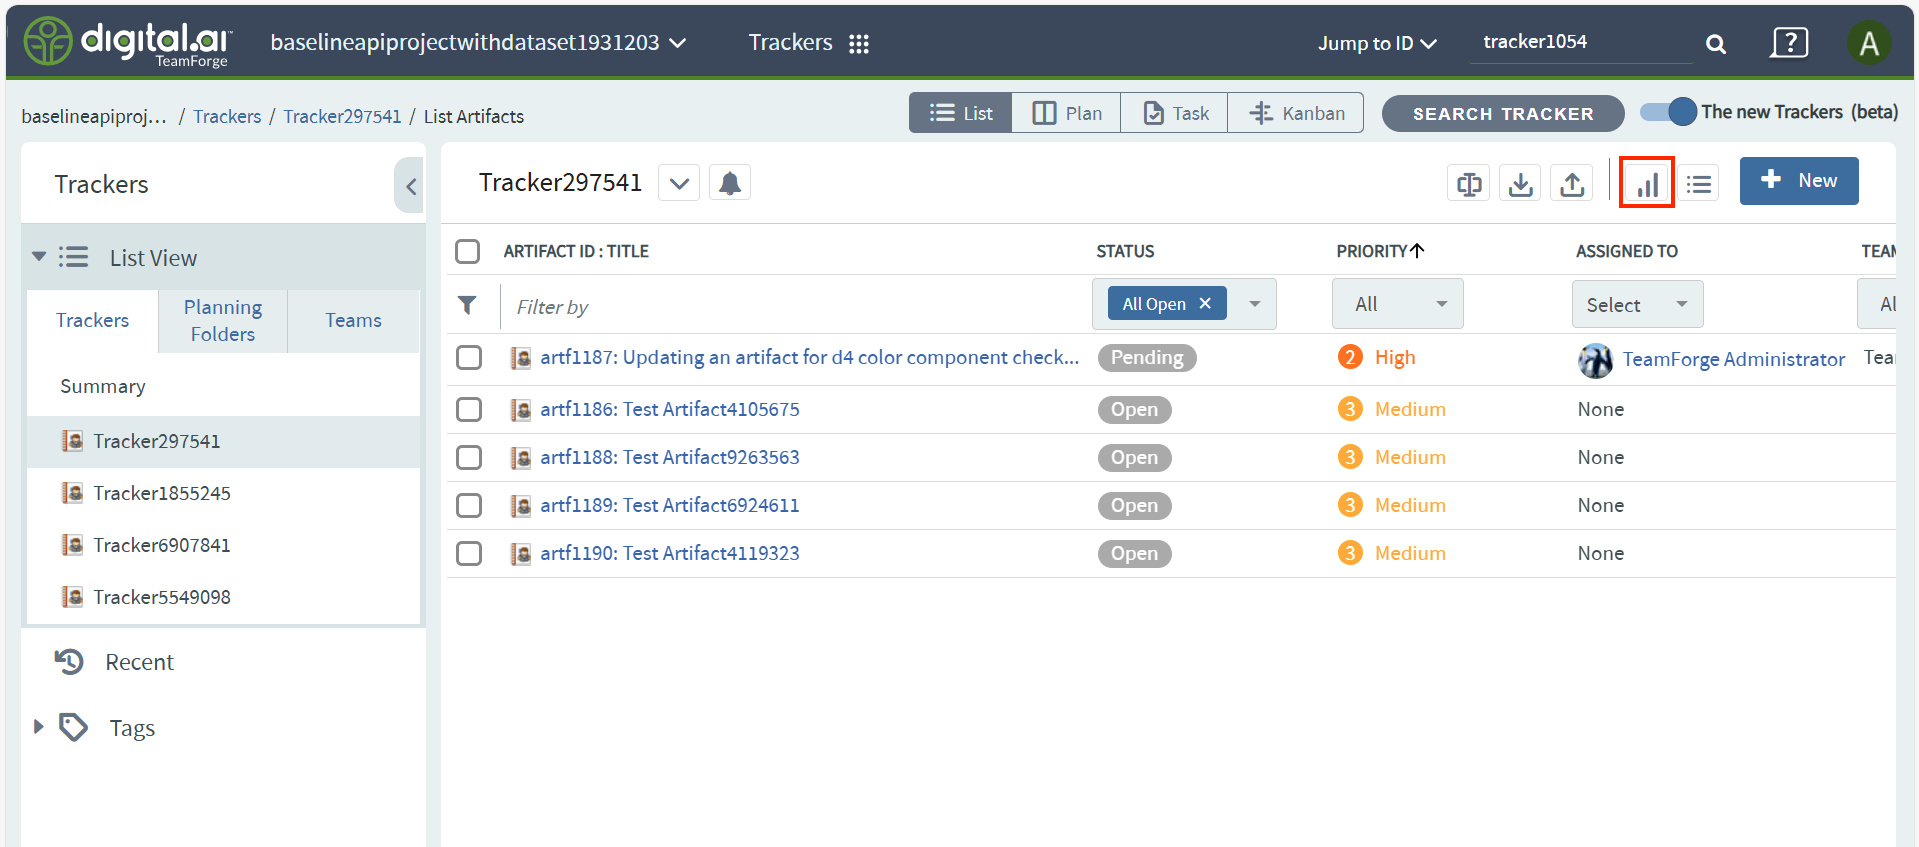The width and height of the screenshot is (1919, 847).
Task: Open the column list configuration icon
Action: (x=1698, y=184)
